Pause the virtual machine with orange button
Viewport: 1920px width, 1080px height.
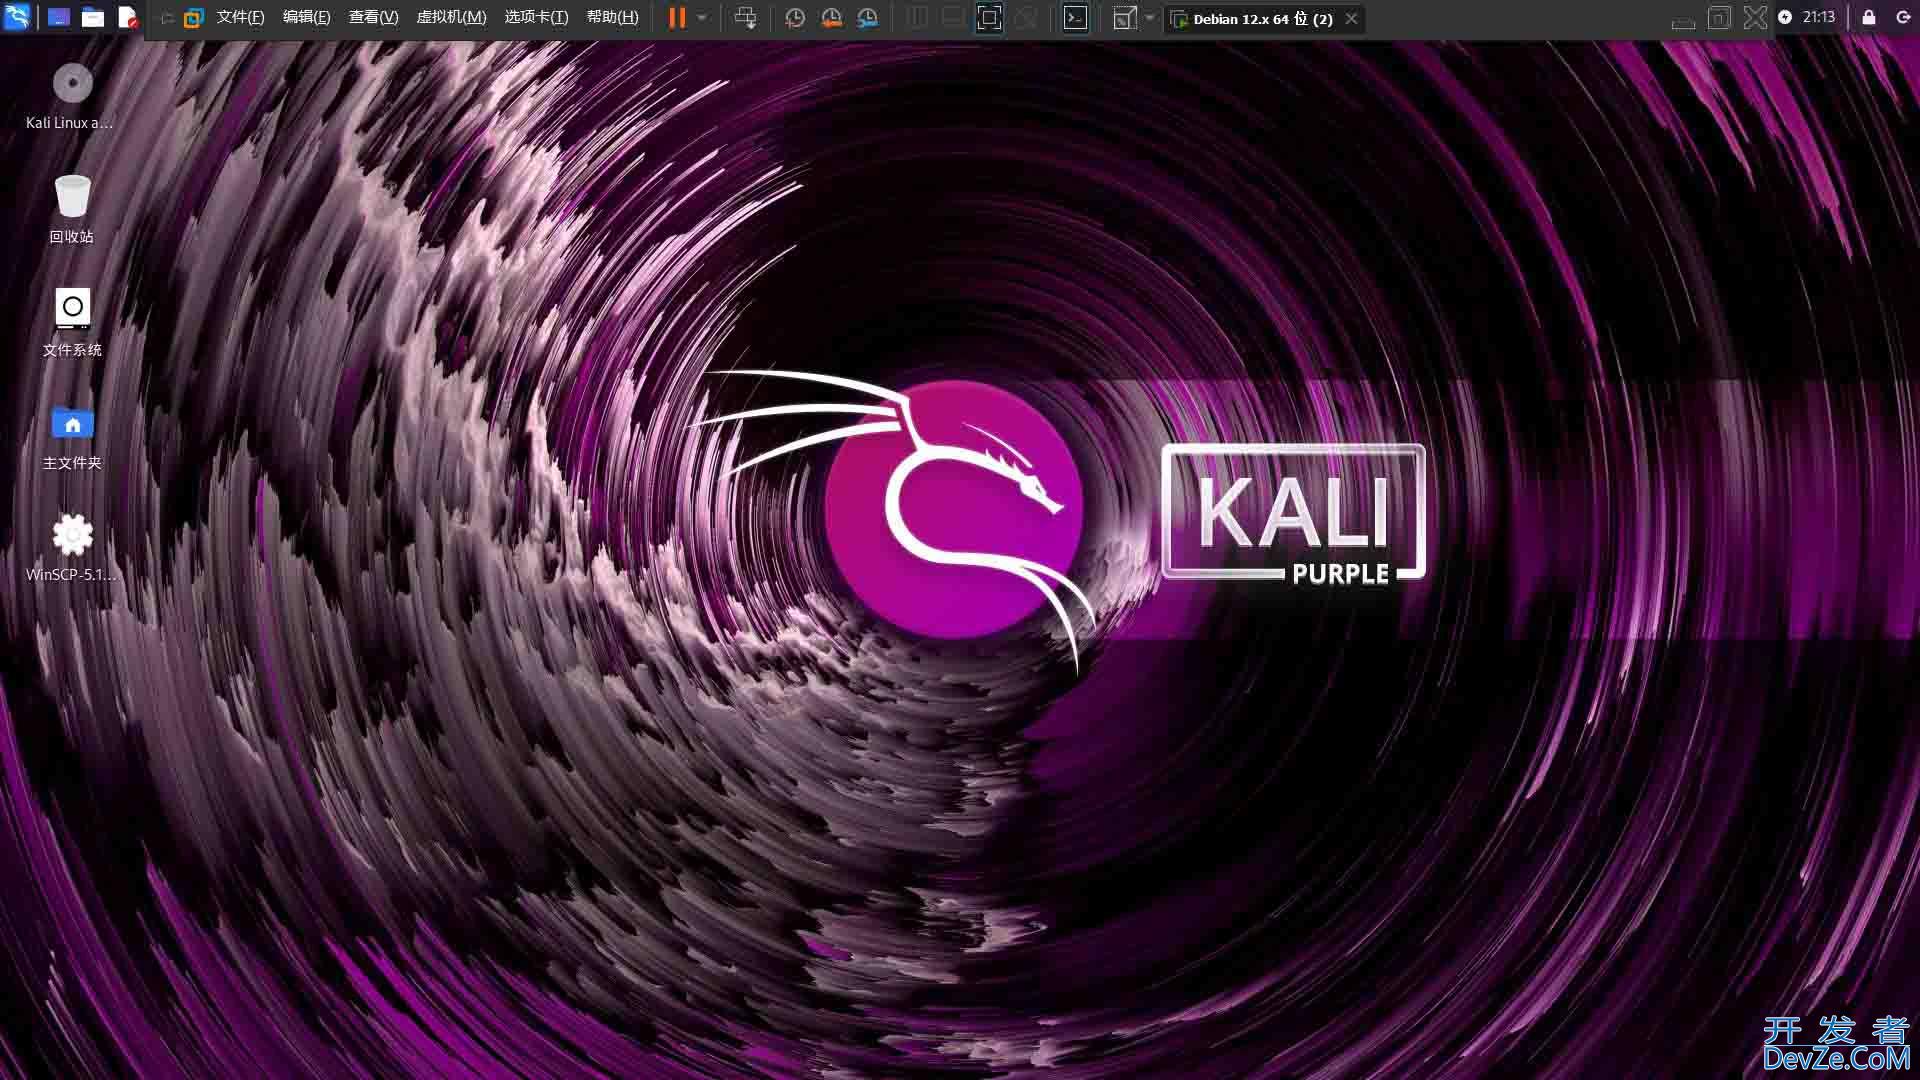coord(677,18)
